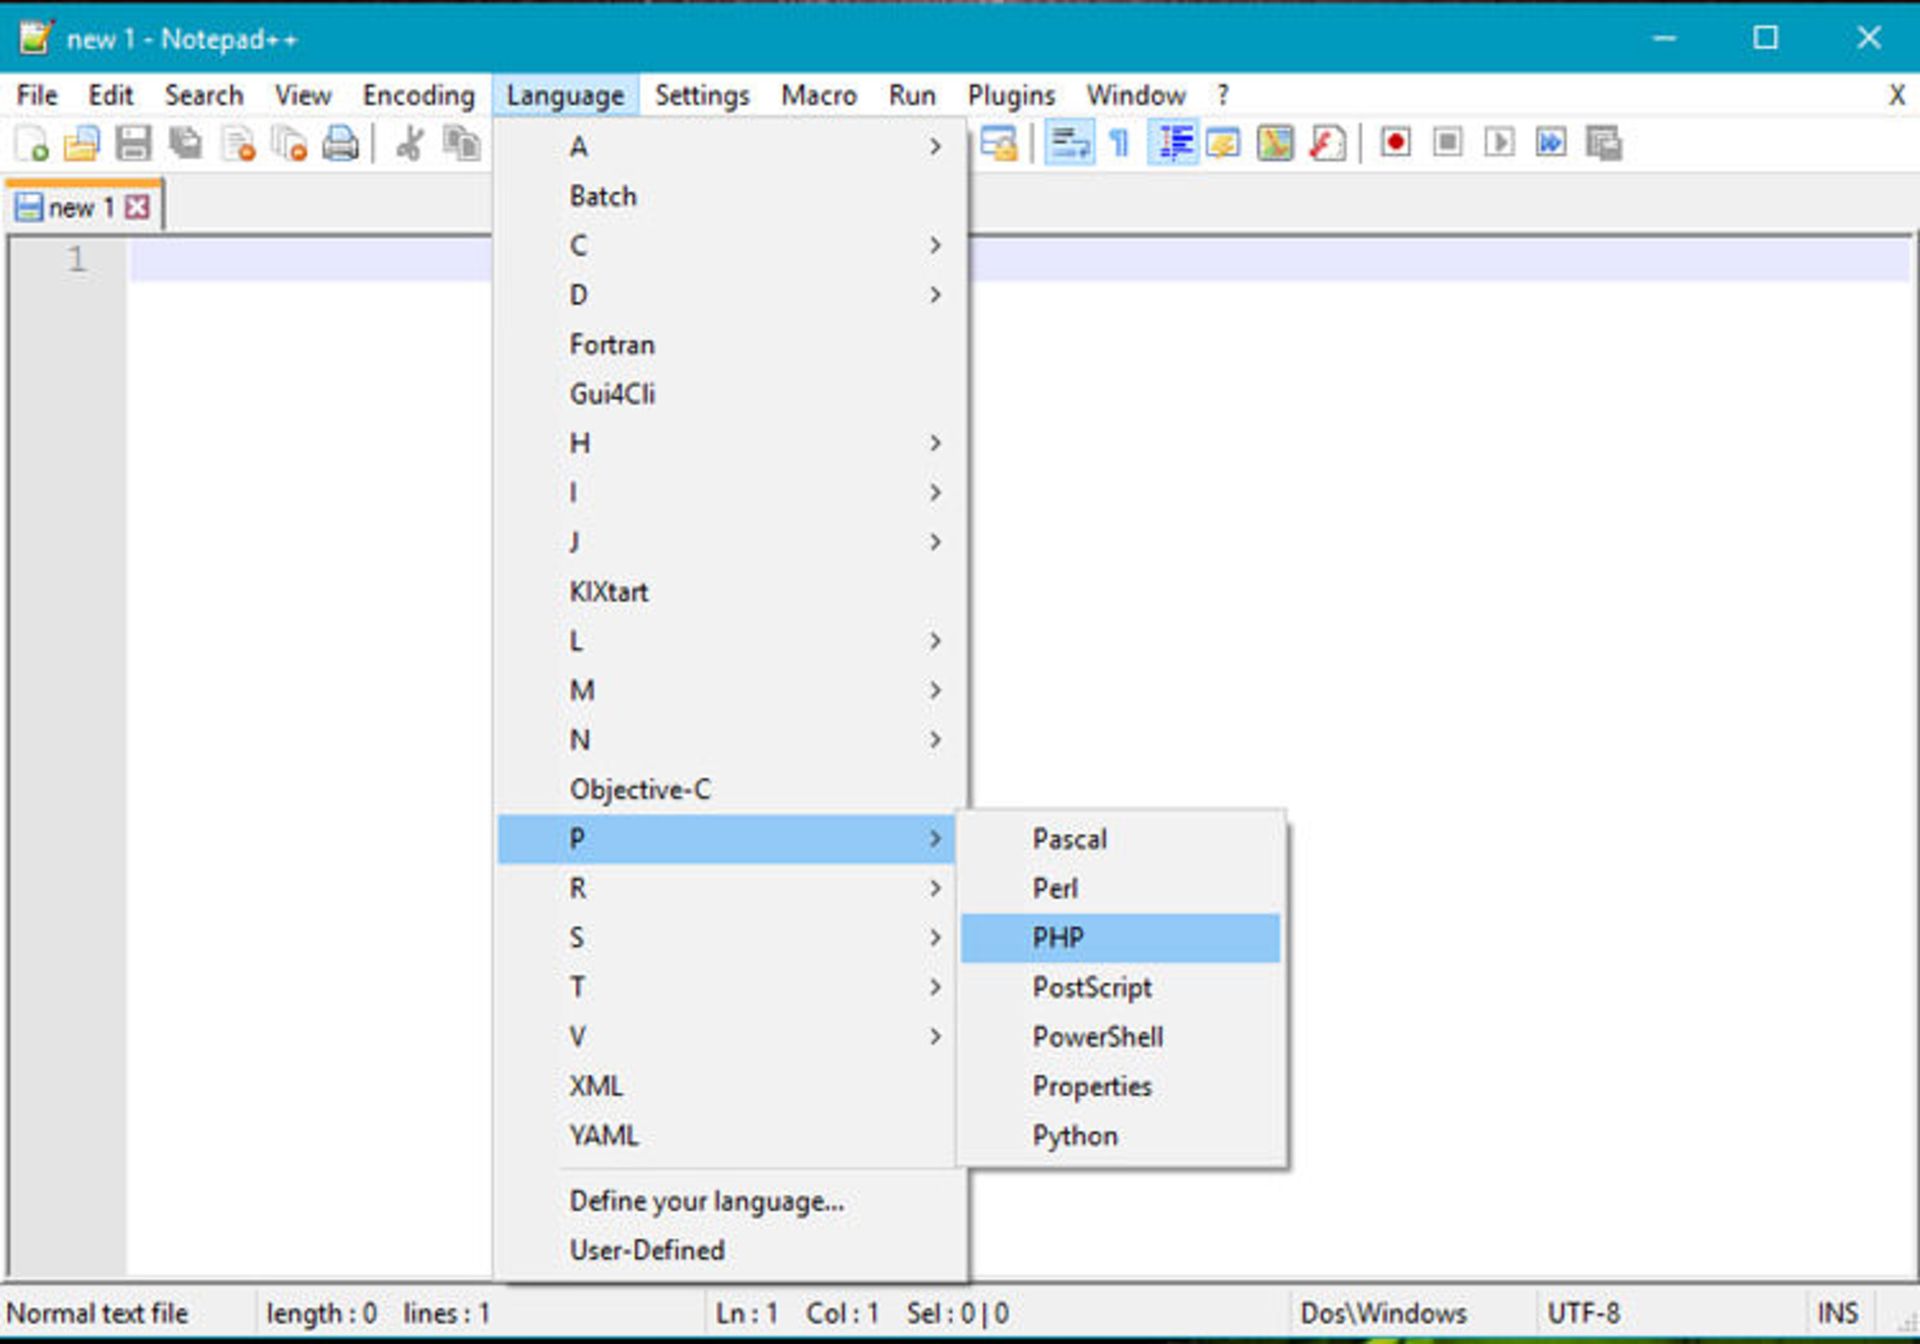Click the Cut scissors icon

pos(409,144)
